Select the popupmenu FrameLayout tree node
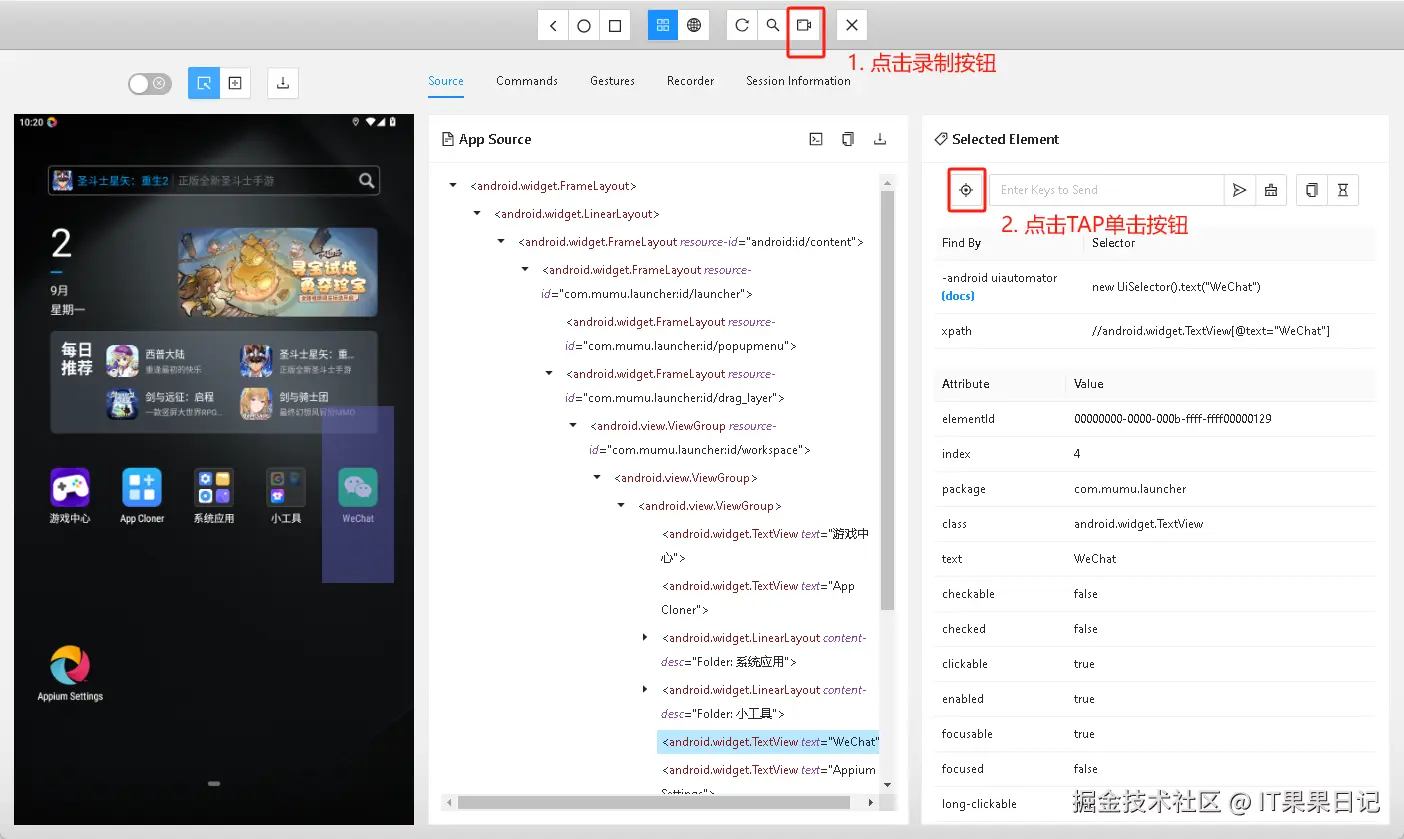Image resolution: width=1404 pixels, height=839 pixels. [680, 334]
